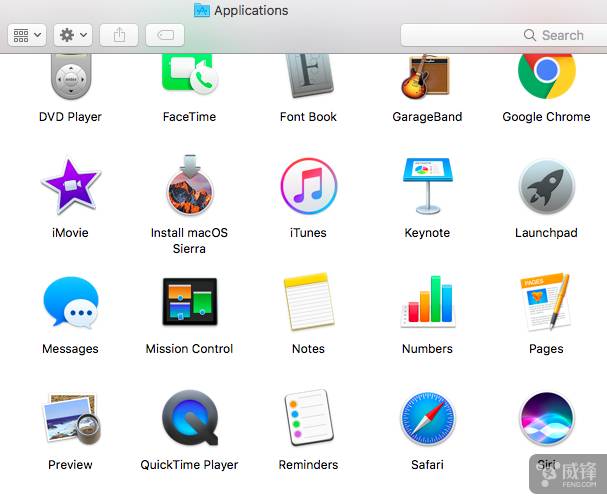The height and width of the screenshot is (499, 607).
Task: Click the "Font Book" label
Action: (308, 117)
